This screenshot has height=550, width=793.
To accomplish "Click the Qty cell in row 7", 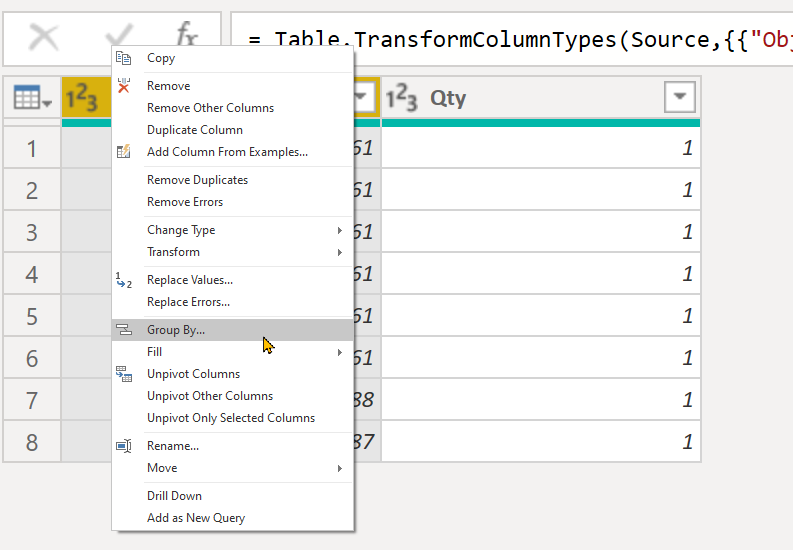I will pyautogui.click(x=541, y=399).
